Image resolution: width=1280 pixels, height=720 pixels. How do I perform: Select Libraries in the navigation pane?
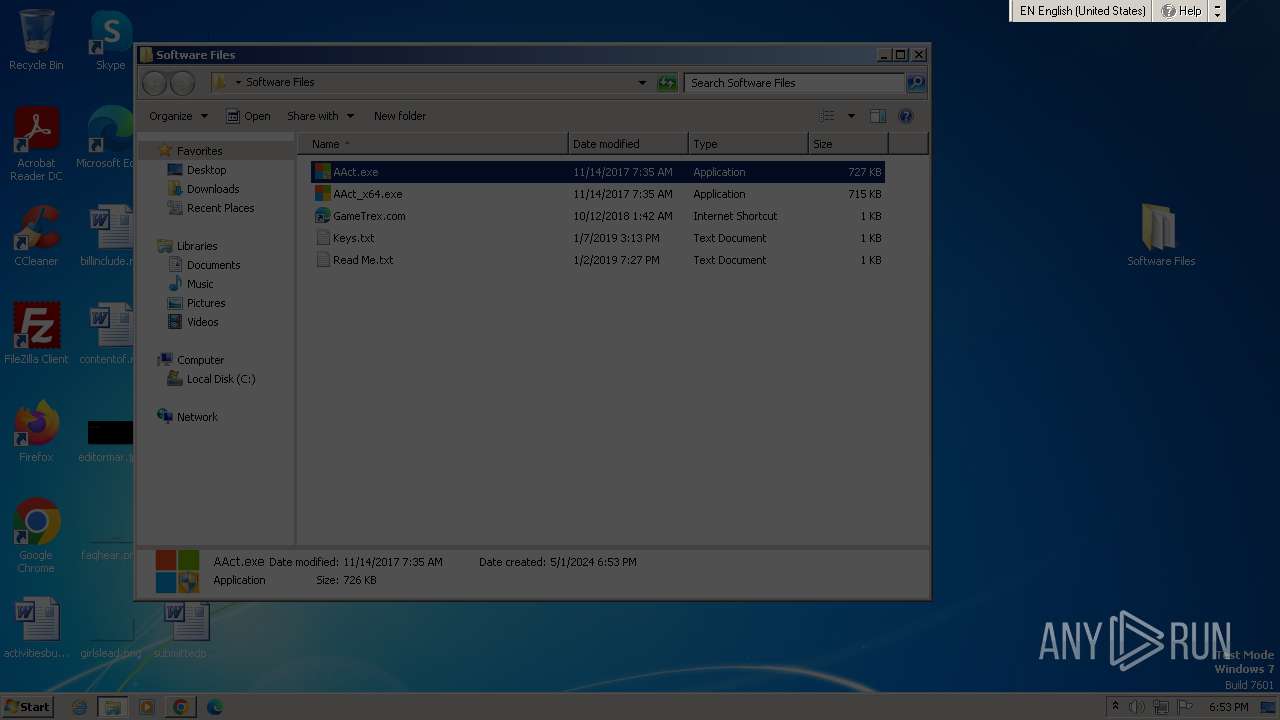197,246
